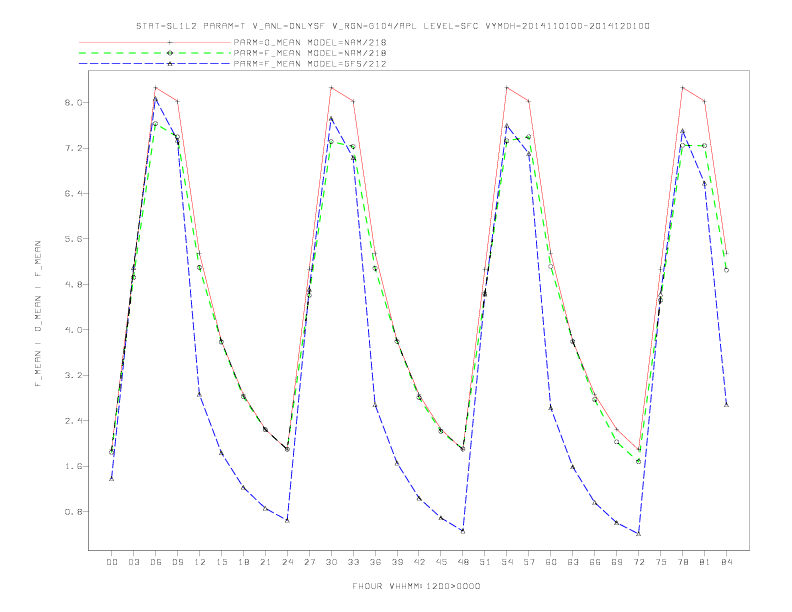
Task: Click the x-axis title FHOUR VHHMM=1200>0000
Action: (416, 586)
